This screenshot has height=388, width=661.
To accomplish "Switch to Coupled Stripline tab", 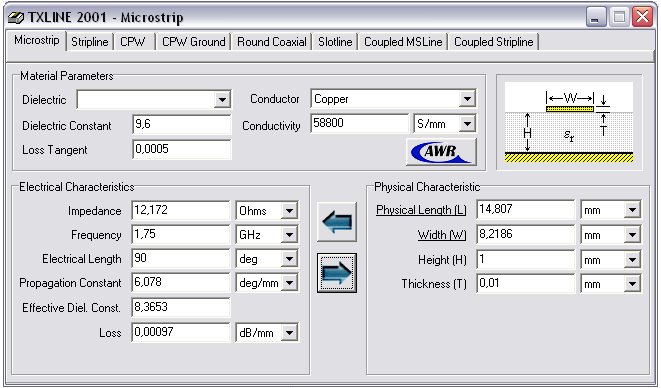I will point(494,42).
